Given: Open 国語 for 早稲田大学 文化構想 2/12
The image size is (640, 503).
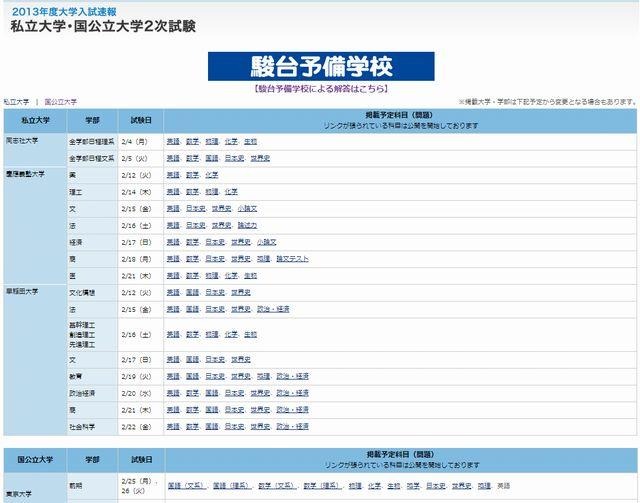Looking at the screenshot, I should (x=192, y=292).
